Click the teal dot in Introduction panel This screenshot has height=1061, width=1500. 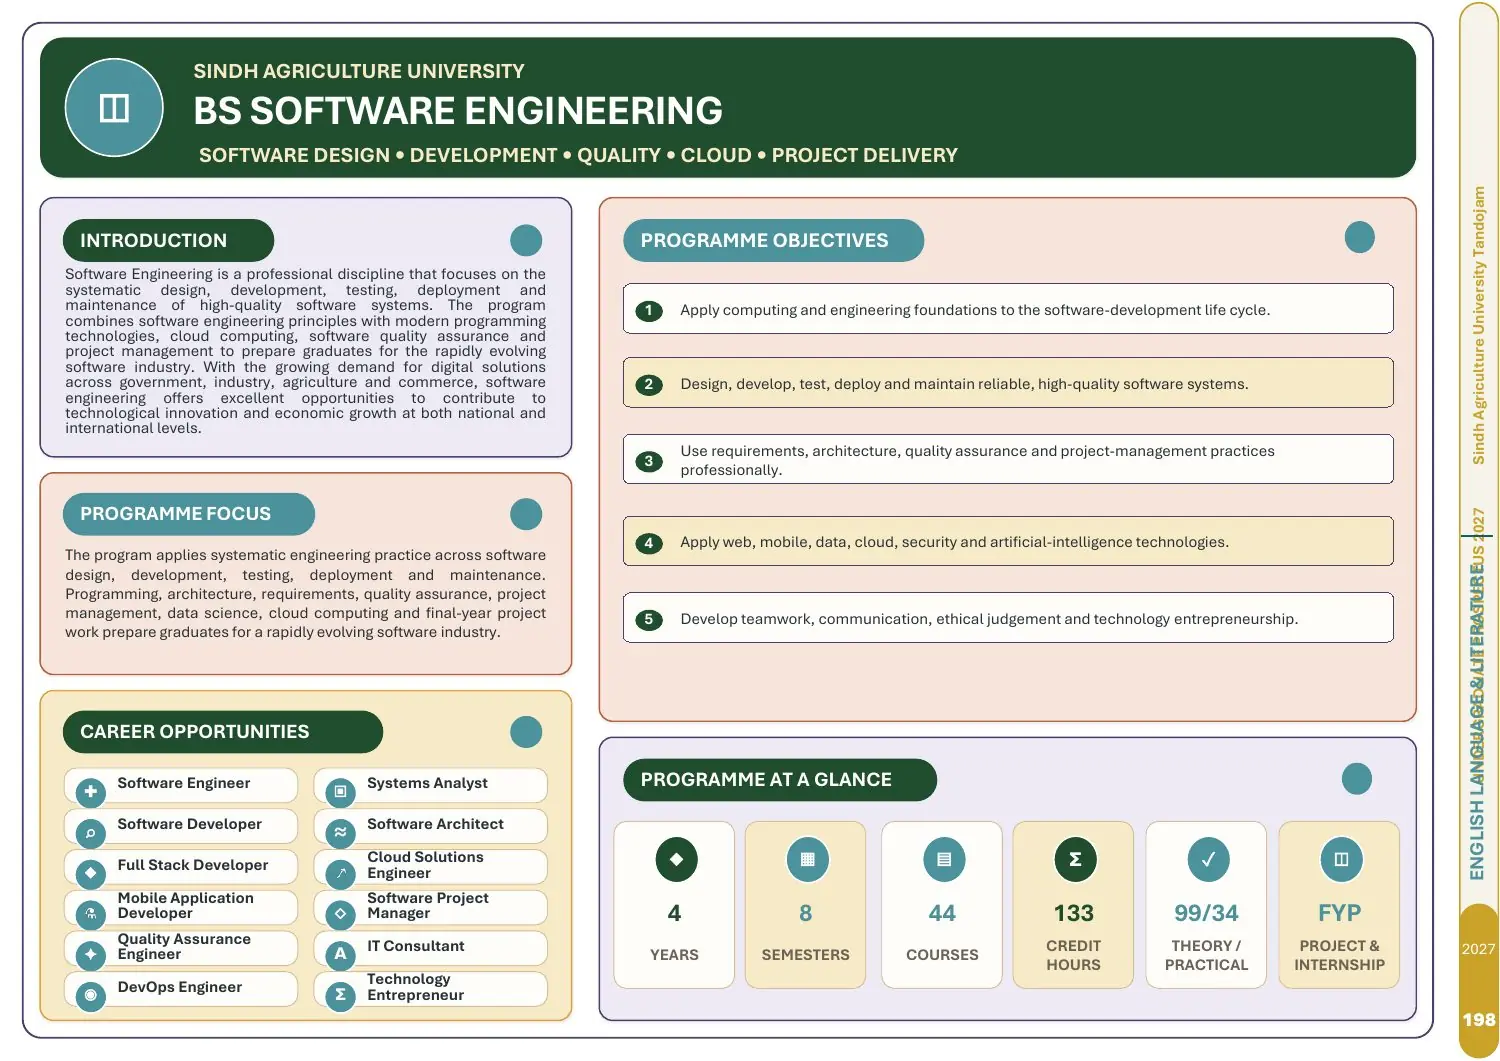(x=526, y=240)
